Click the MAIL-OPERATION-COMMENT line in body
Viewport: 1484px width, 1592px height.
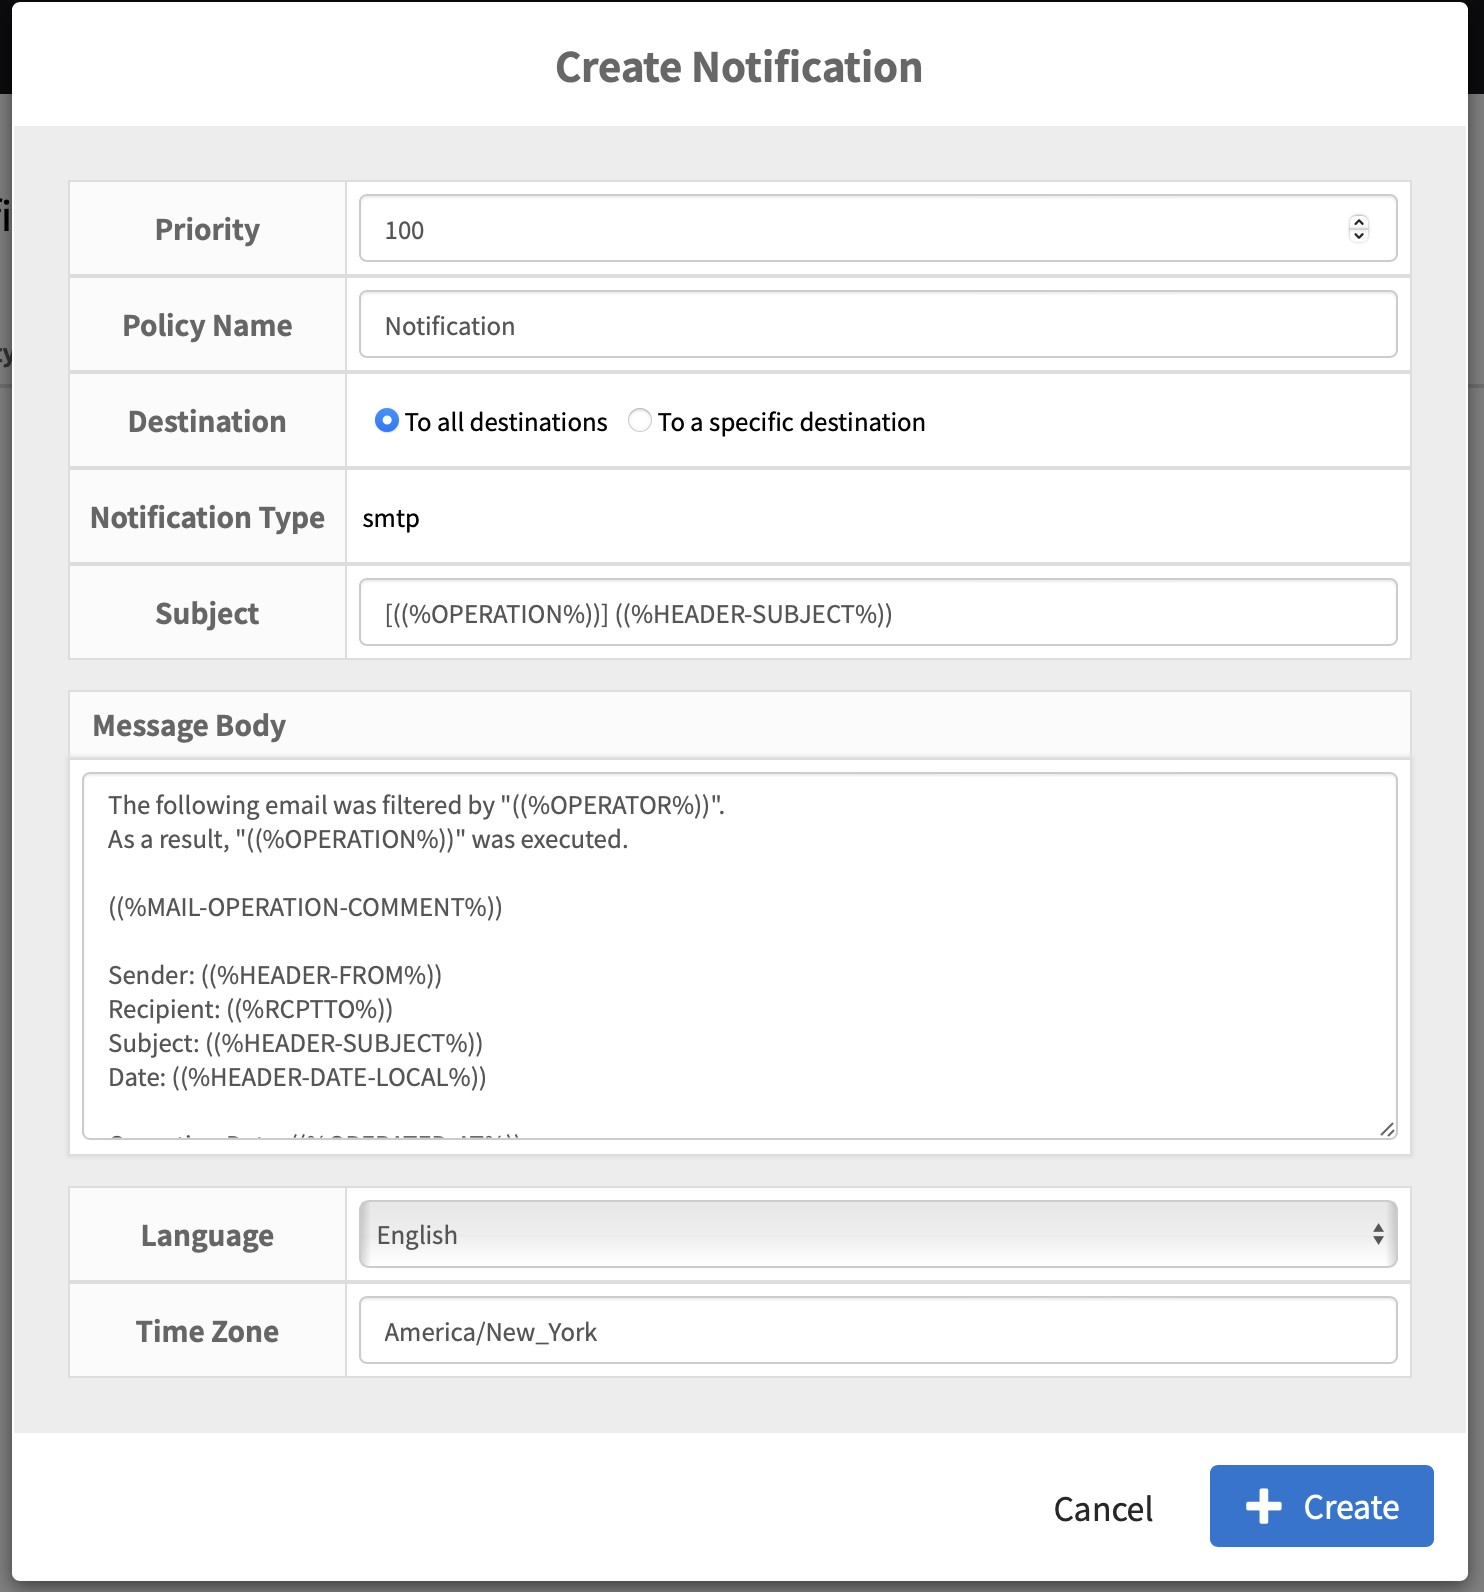click(x=305, y=907)
